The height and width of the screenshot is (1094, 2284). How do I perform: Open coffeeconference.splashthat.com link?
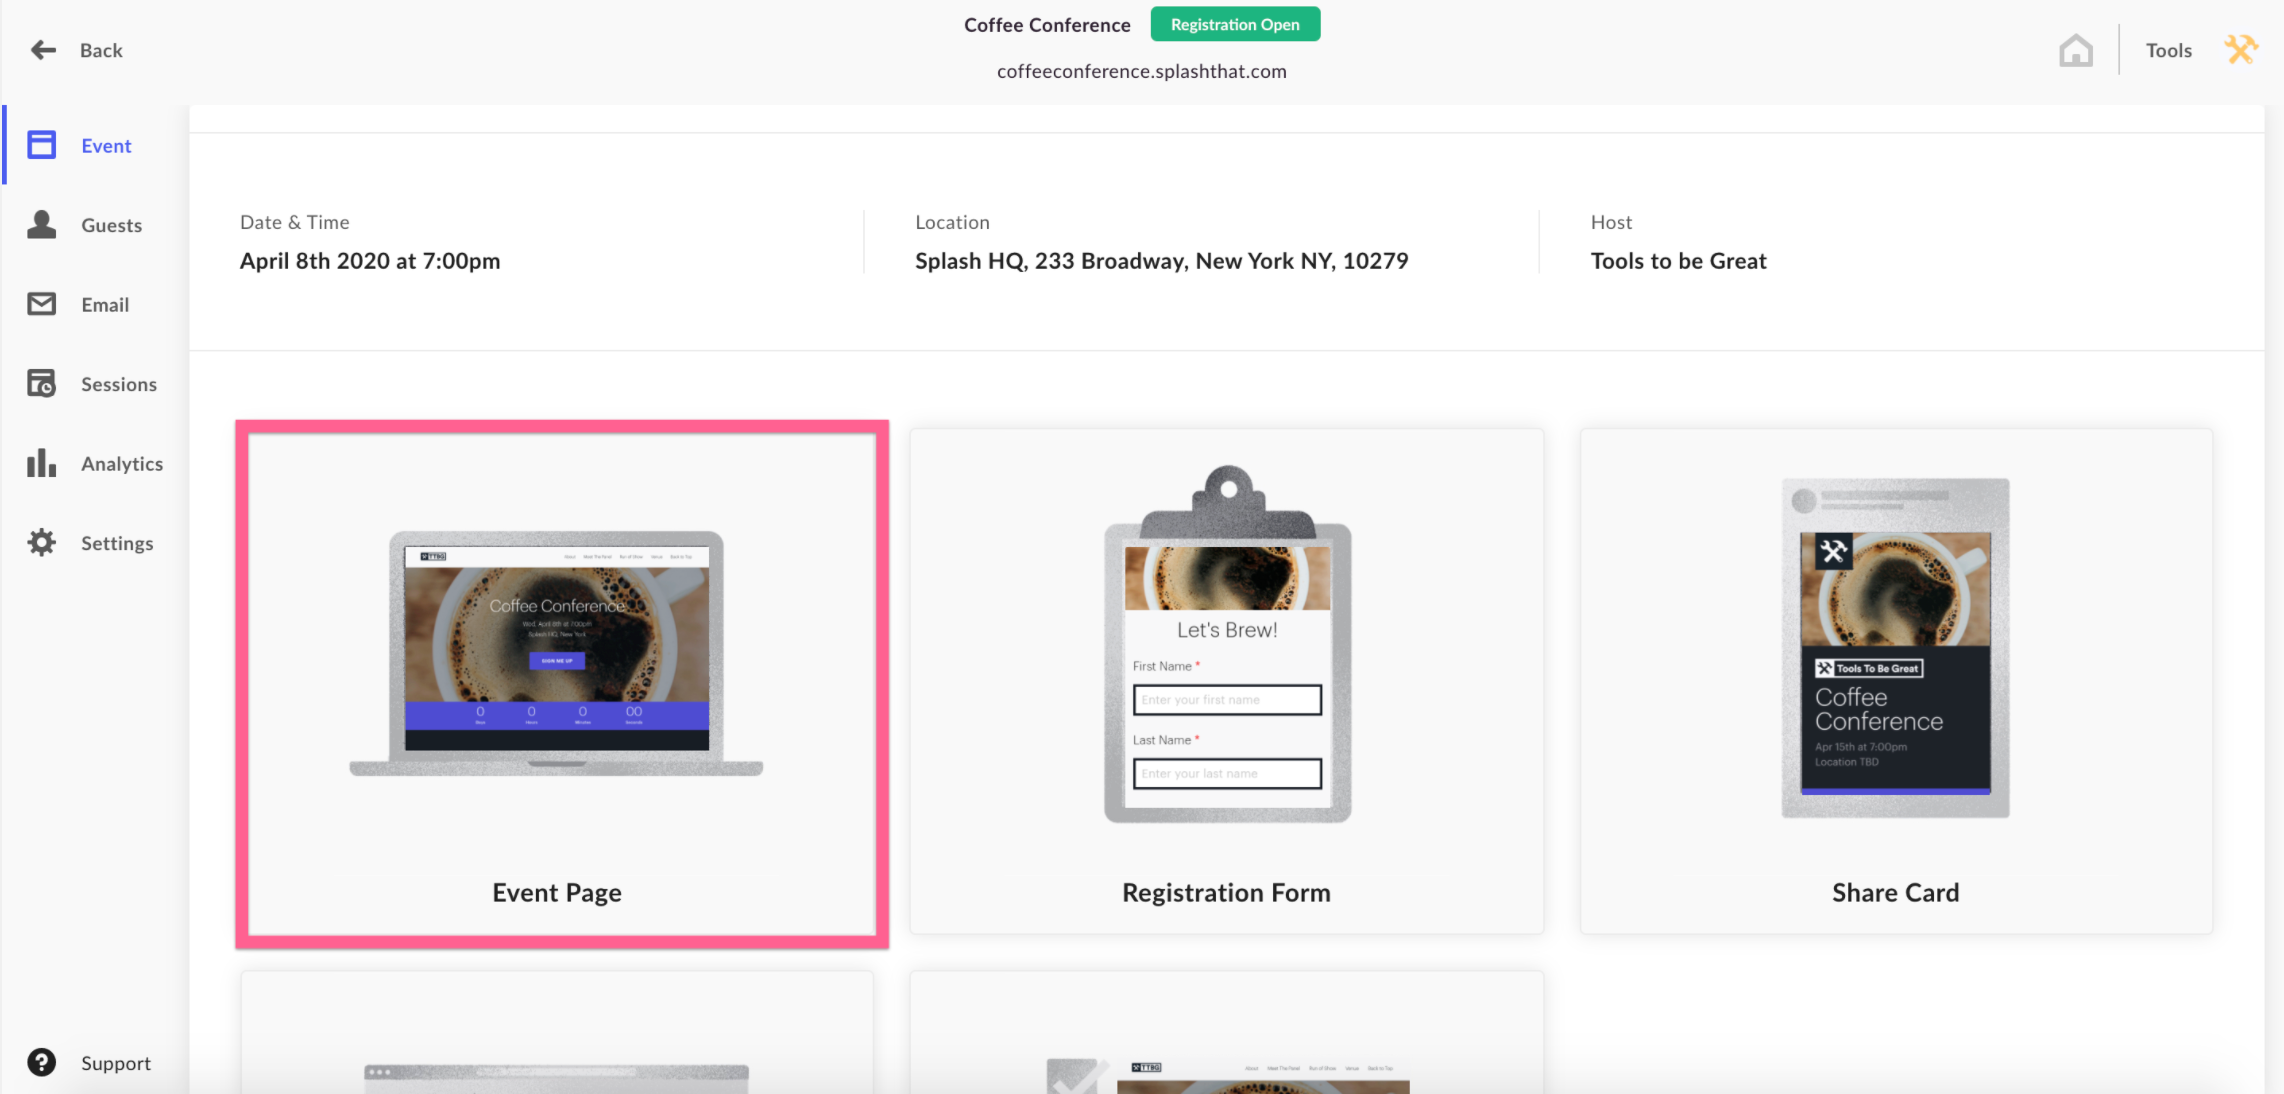pyautogui.click(x=1141, y=71)
